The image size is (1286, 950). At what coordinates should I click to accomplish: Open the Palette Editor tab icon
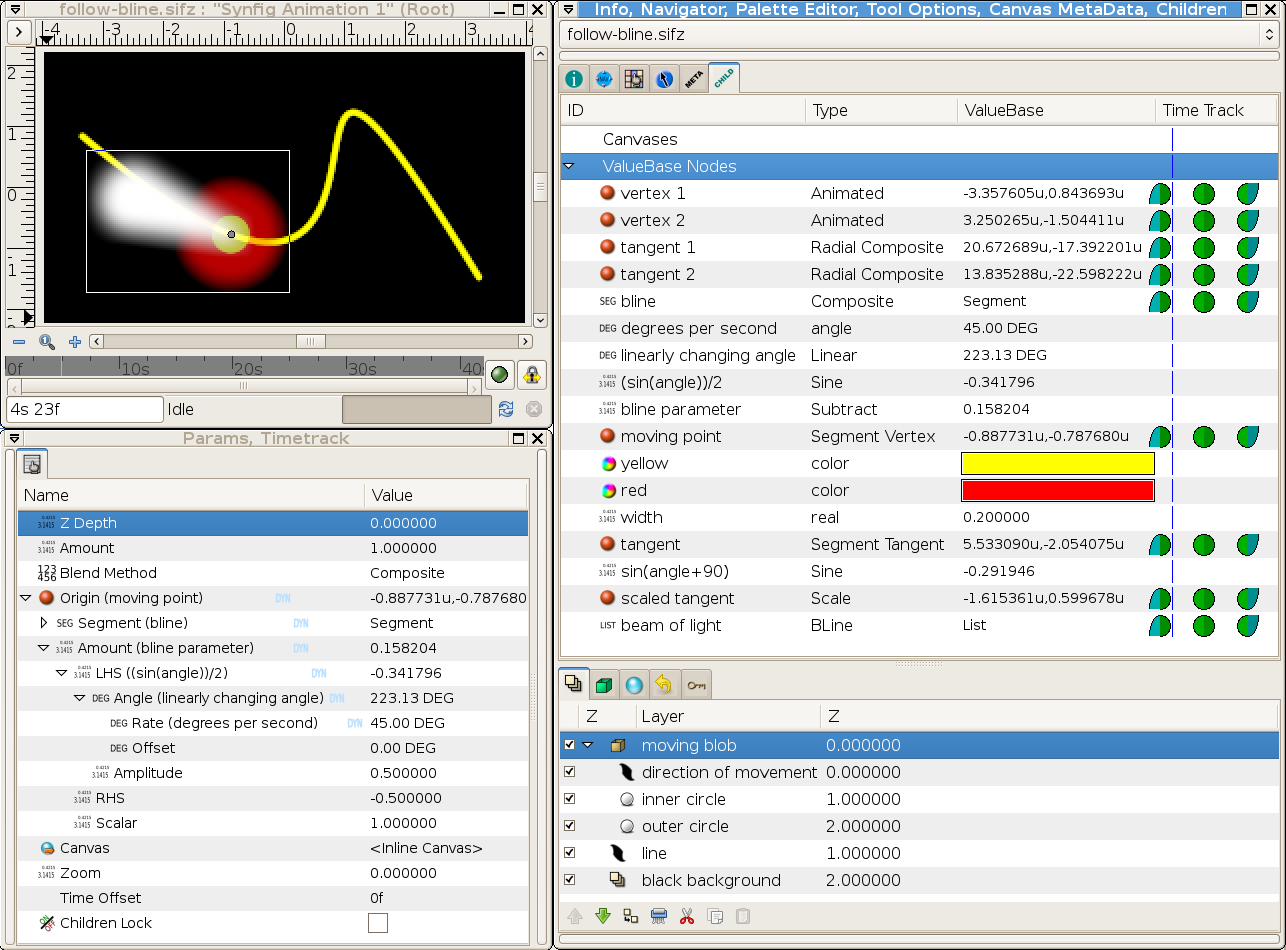point(634,79)
